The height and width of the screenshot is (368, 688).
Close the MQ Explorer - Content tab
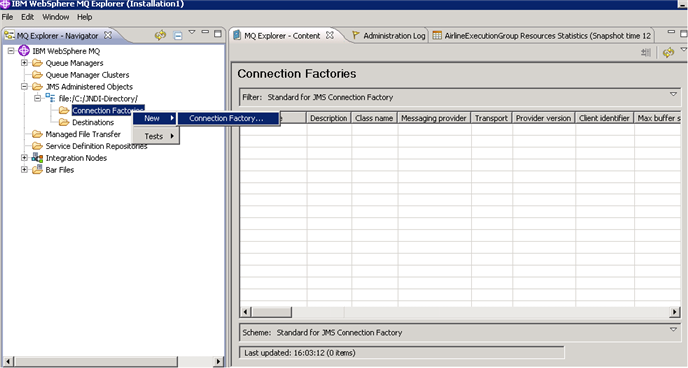[330, 35]
